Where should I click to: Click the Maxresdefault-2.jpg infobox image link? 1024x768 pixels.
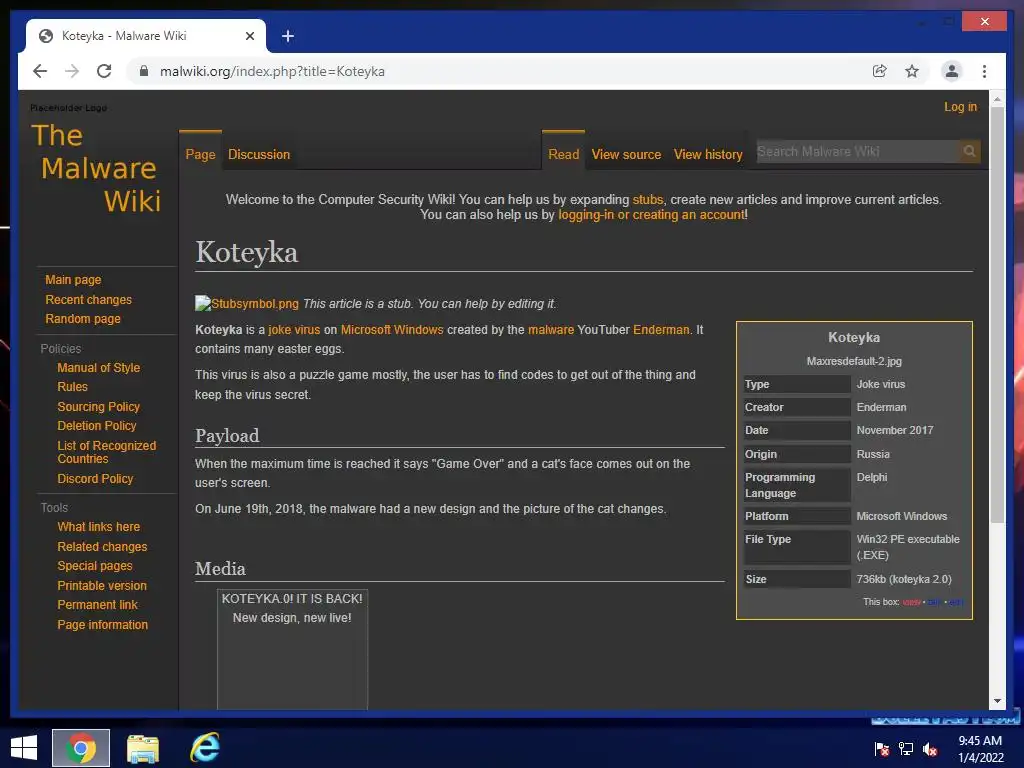(854, 361)
